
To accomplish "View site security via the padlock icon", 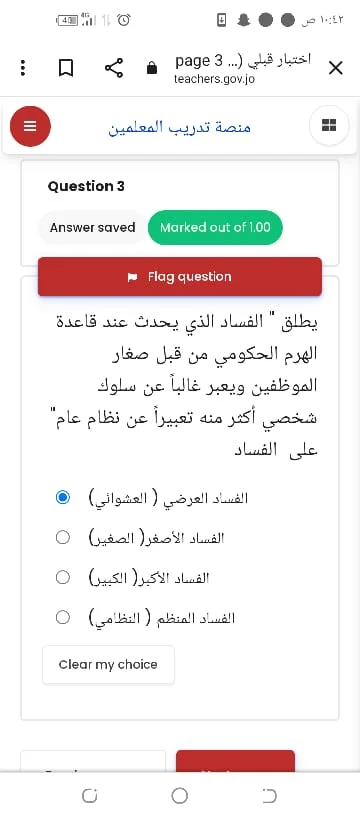I will [152, 69].
